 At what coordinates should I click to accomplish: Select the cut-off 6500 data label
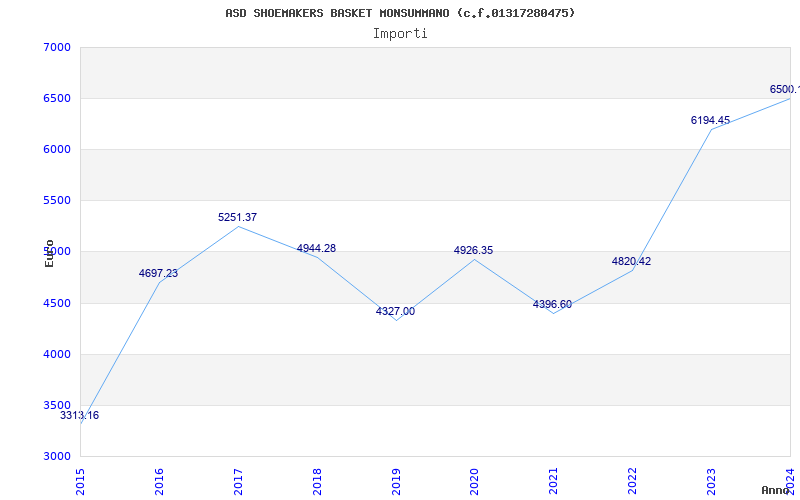(x=785, y=89)
